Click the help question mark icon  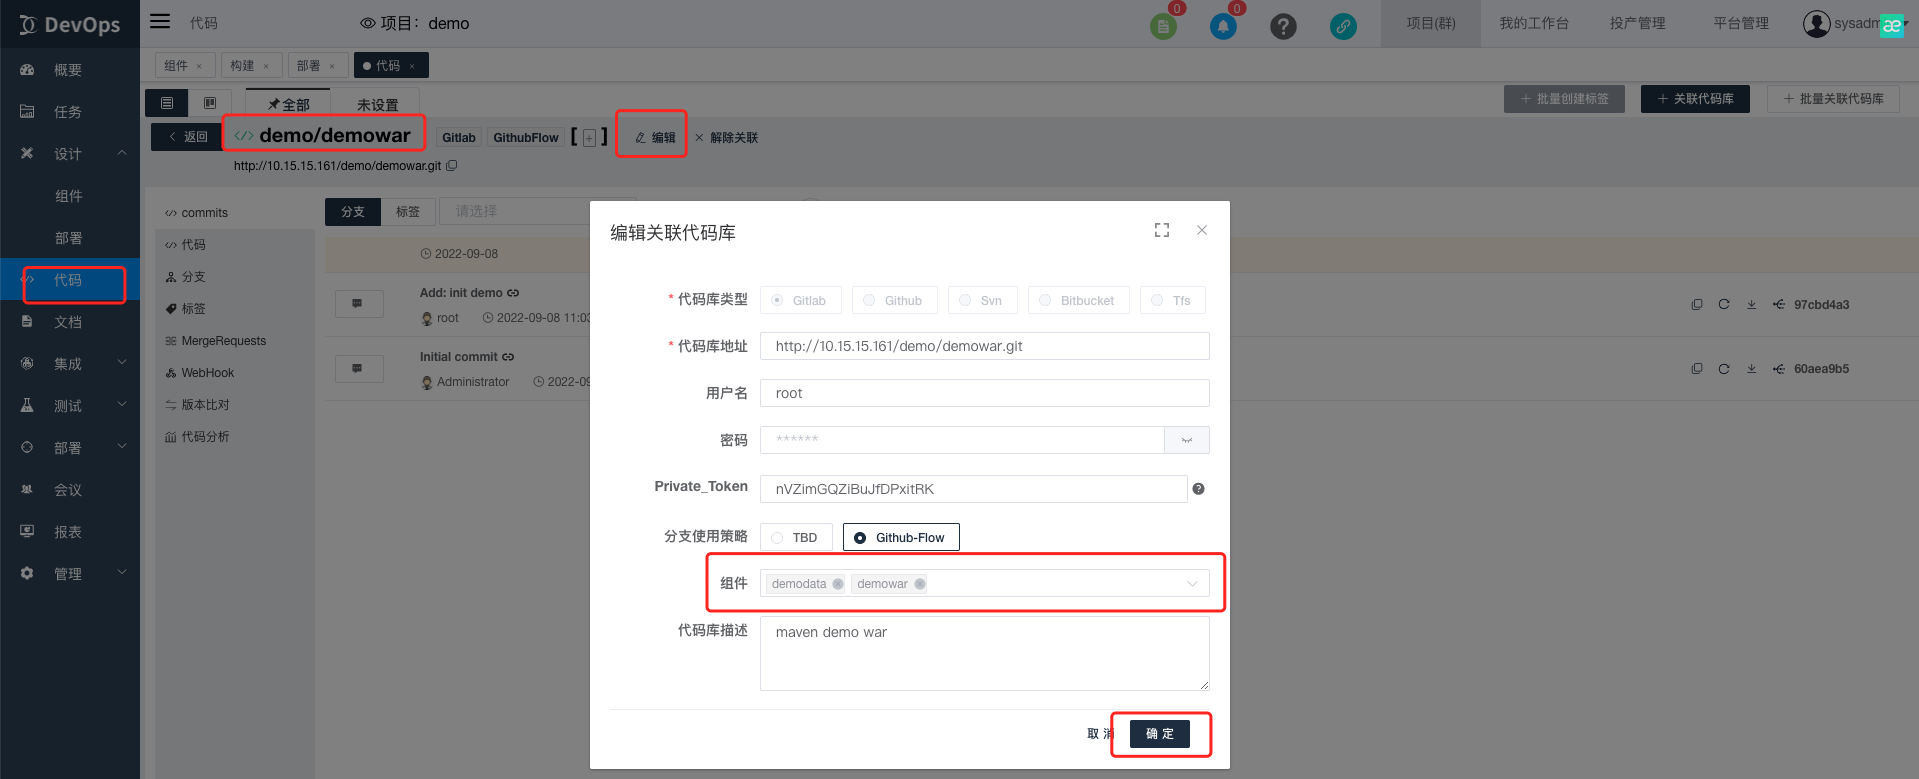click(1283, 27)
